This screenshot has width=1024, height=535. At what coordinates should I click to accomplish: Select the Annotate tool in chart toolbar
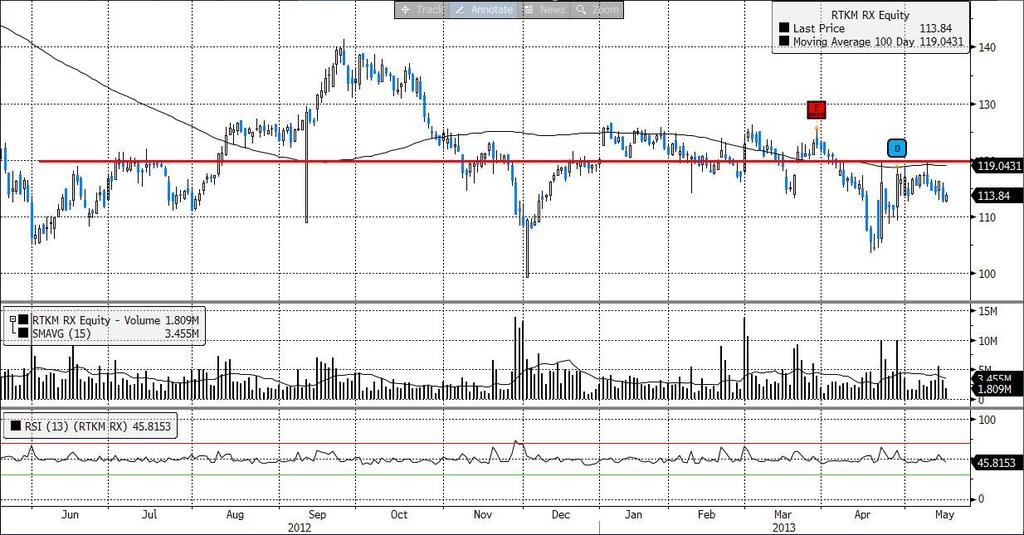[484, 10]
